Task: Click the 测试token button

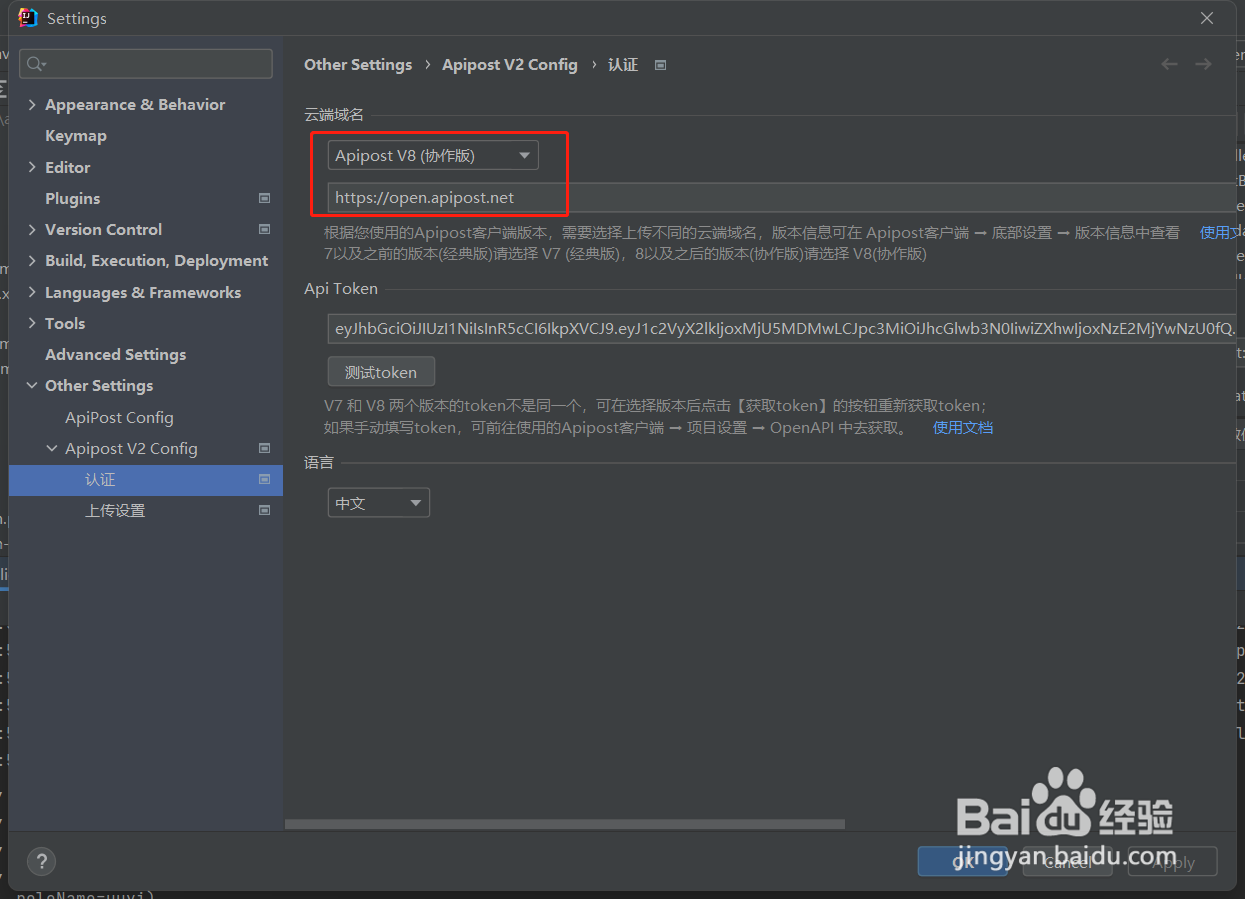Action: pos(381,372)
